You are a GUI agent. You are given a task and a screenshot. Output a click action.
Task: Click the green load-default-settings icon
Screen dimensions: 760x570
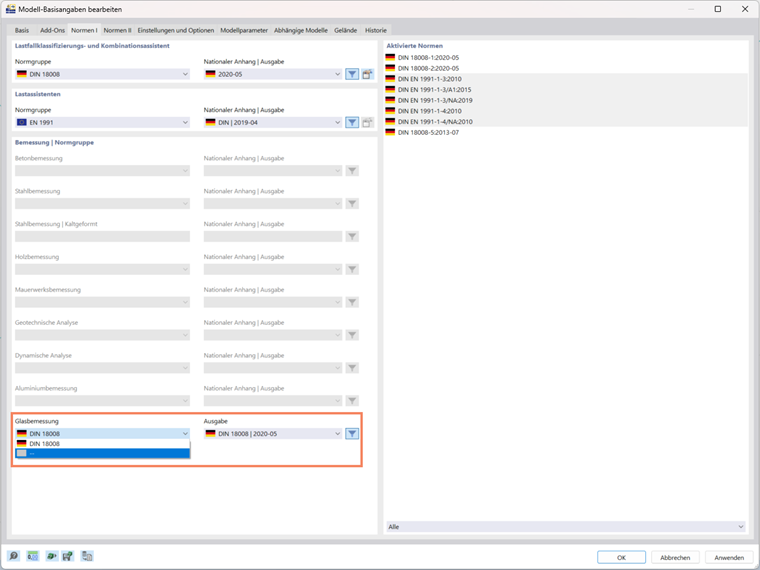(51, 556)
